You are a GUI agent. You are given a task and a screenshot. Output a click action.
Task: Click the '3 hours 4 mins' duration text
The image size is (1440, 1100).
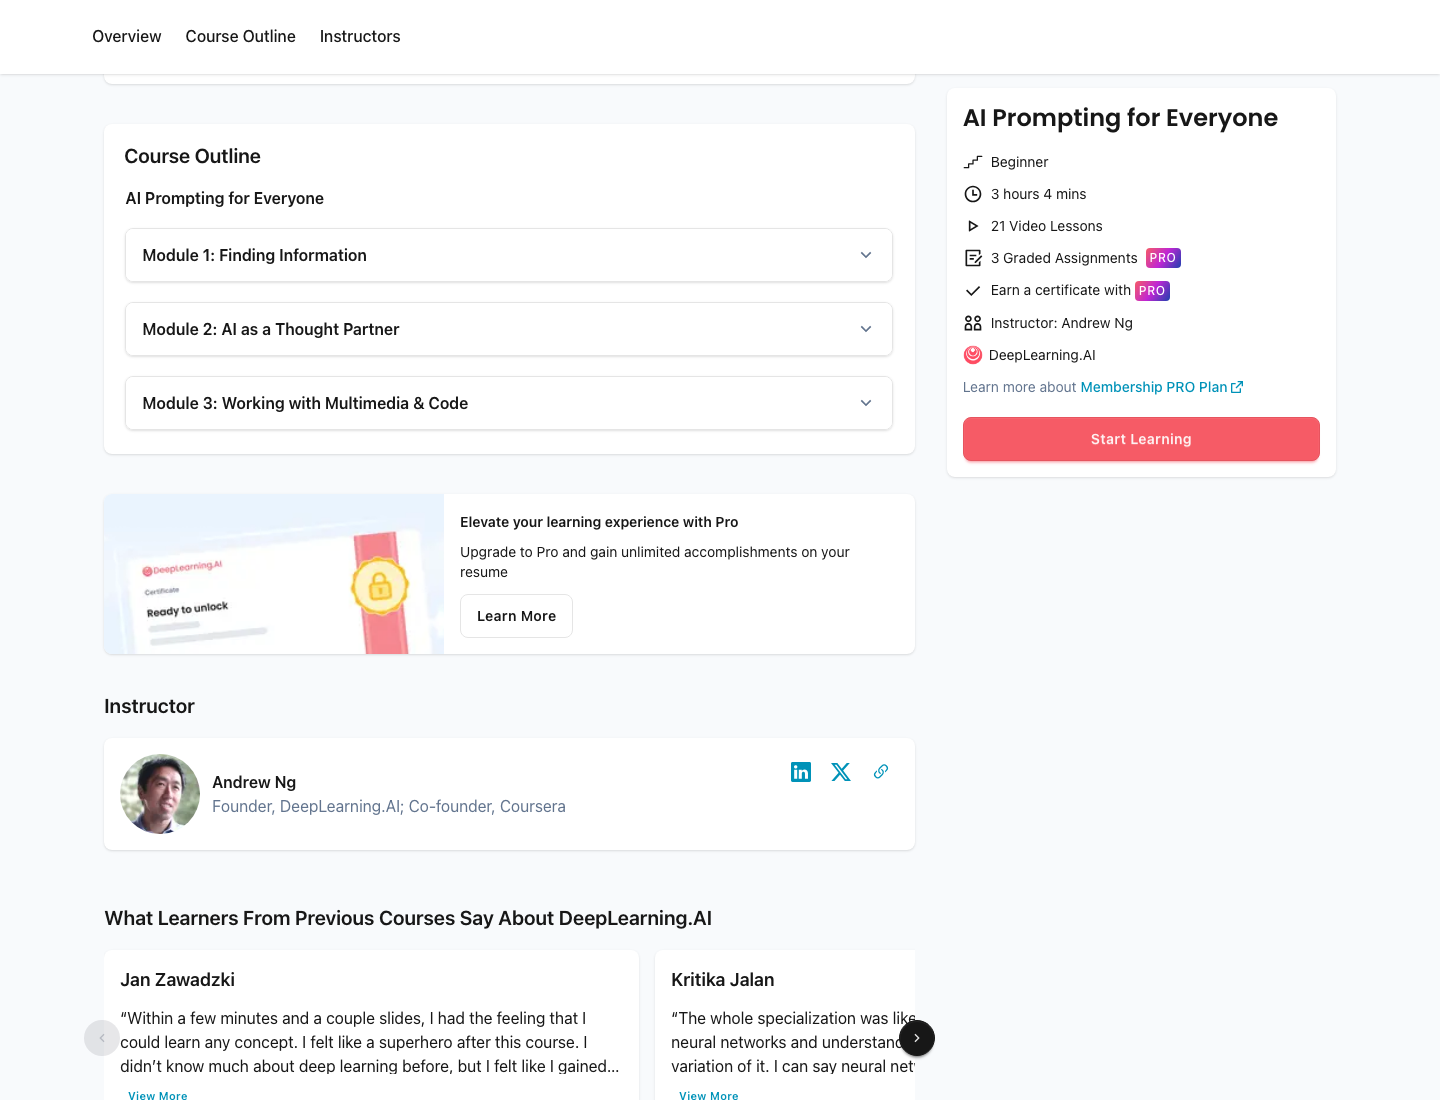[1039, 194]
